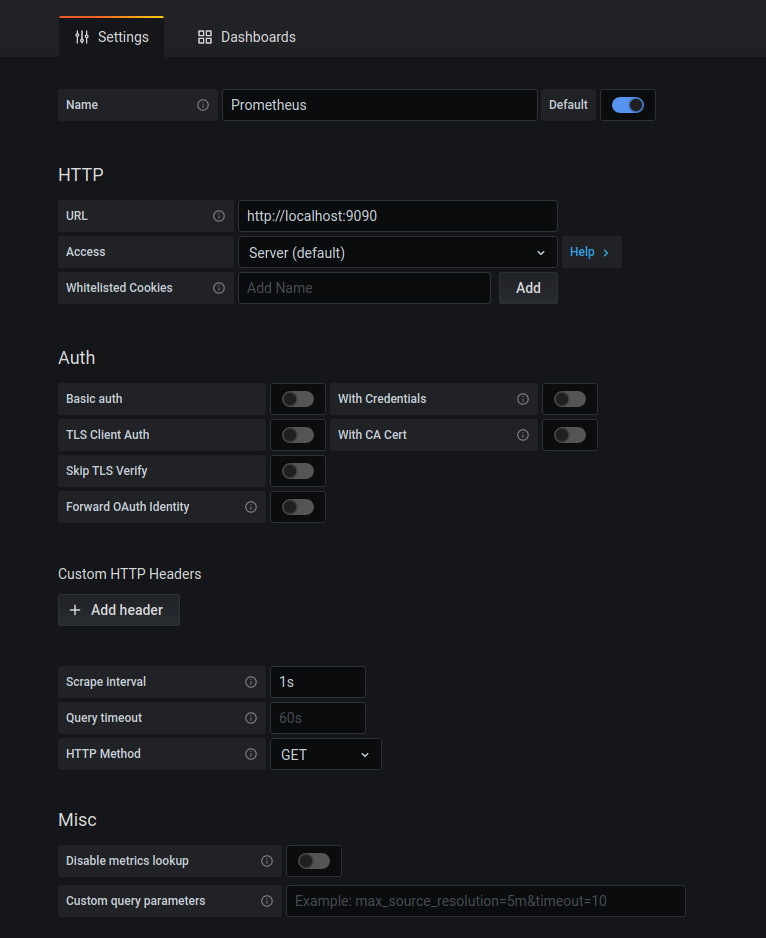Click the Whitelisted Cookies info icon
Viewport: 766px width, 938px height.
[x=219, y=288]
